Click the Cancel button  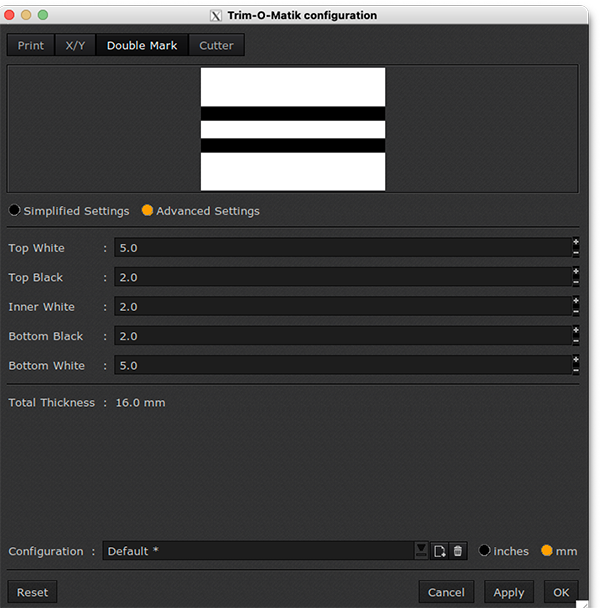click(446, 592)
